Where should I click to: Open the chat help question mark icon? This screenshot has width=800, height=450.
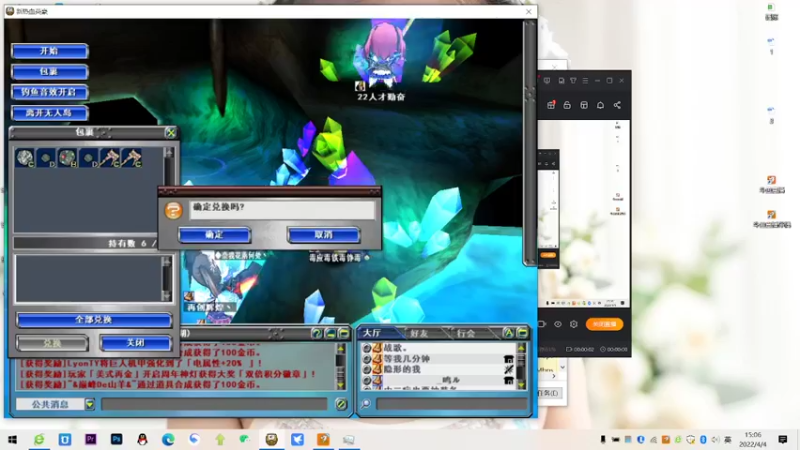316,334
